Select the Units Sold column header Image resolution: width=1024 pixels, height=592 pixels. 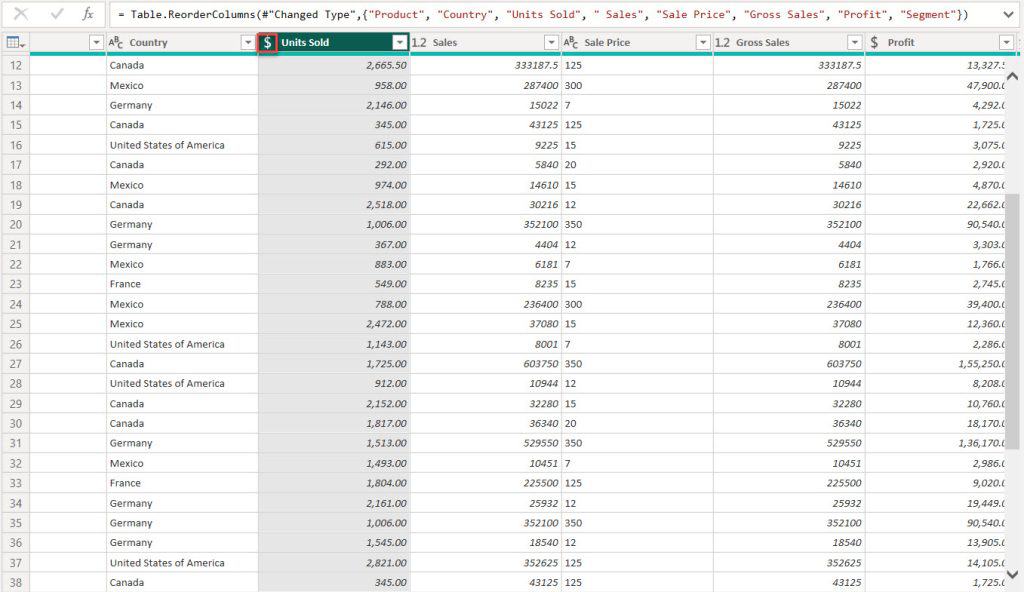pyautogui.click(x=334, y=42)
